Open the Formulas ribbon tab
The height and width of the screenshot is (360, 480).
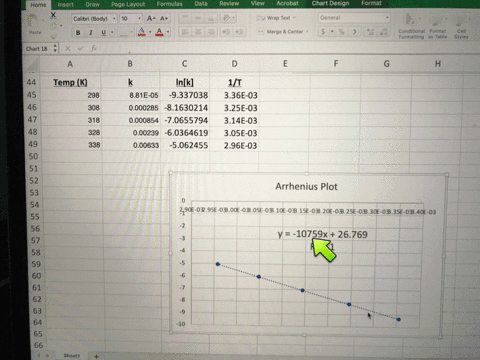(x=169, y=4)
